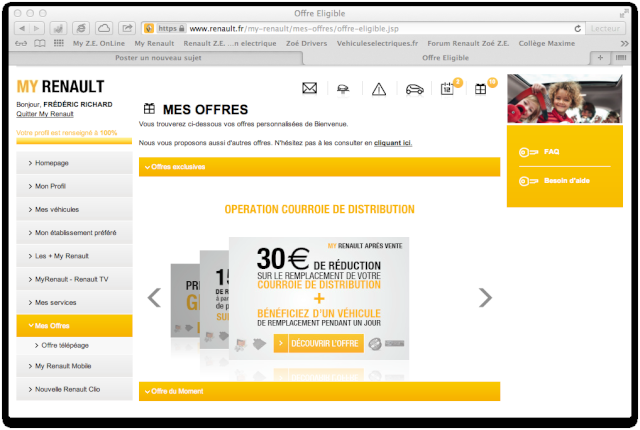
Task: Click the share toolbar icon
Action: tap(127, 28)
